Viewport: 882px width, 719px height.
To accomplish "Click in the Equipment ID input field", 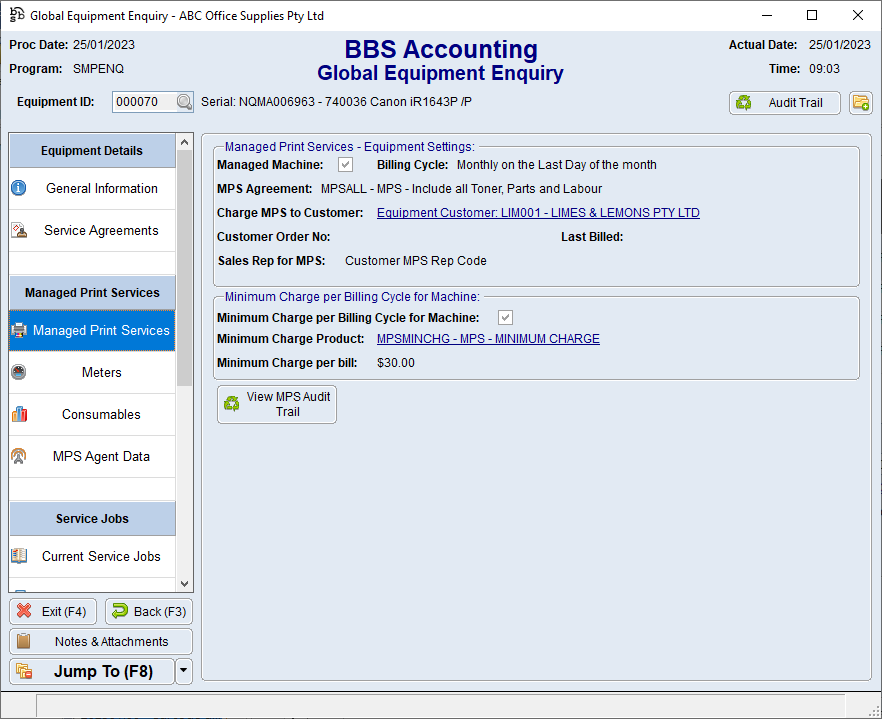I will click(x=143, y=102).
